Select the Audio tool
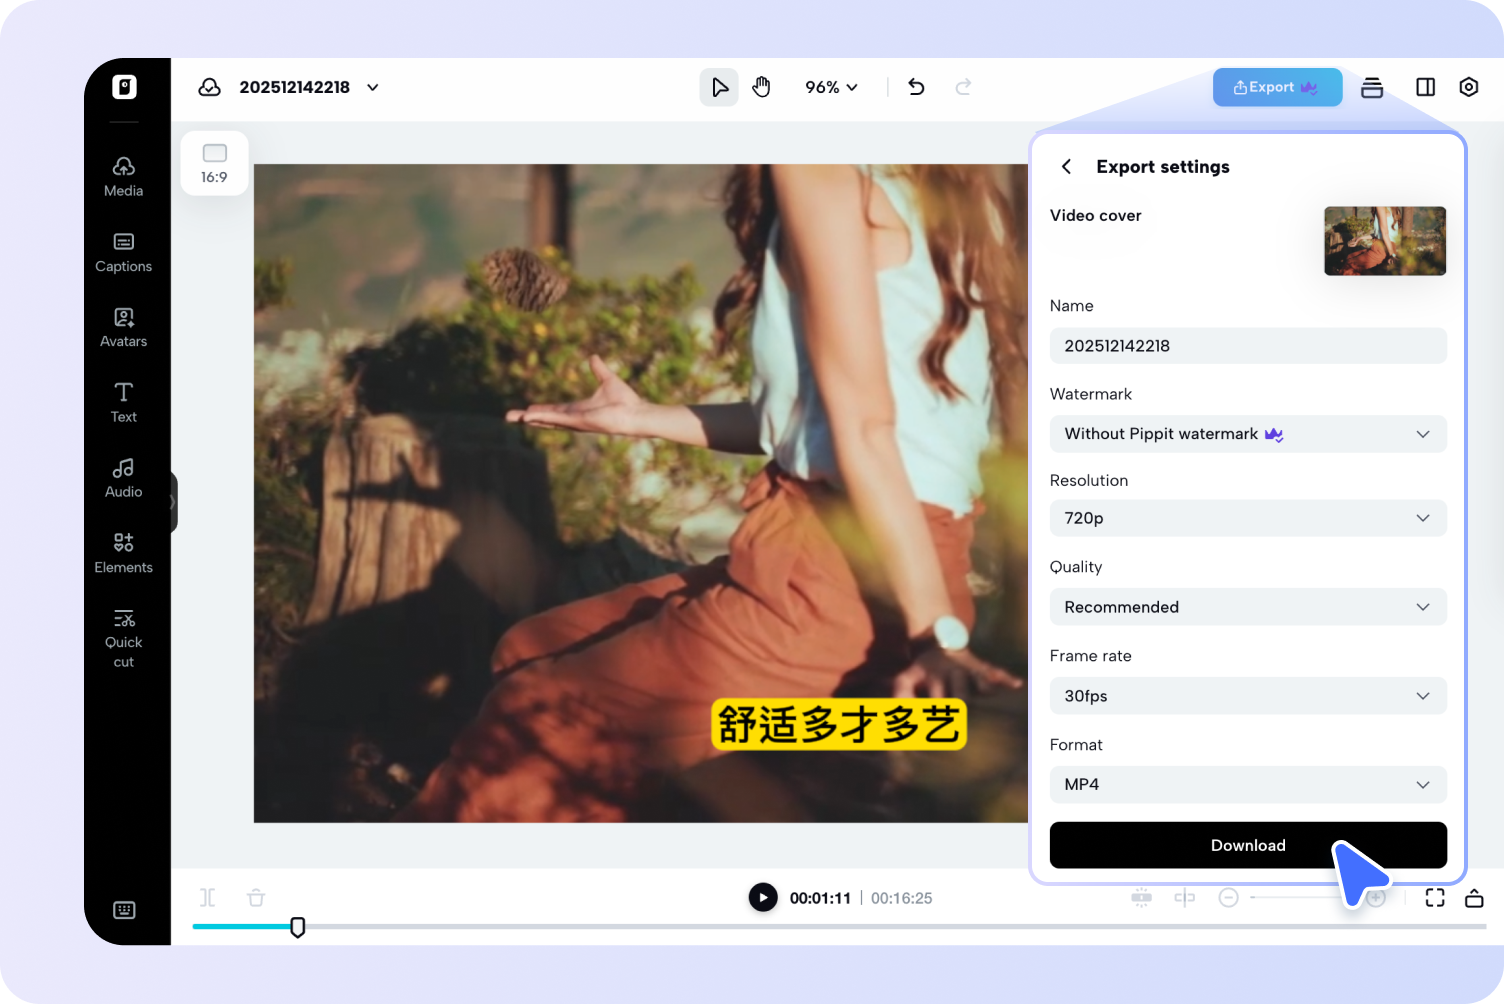 coord(123,477)
